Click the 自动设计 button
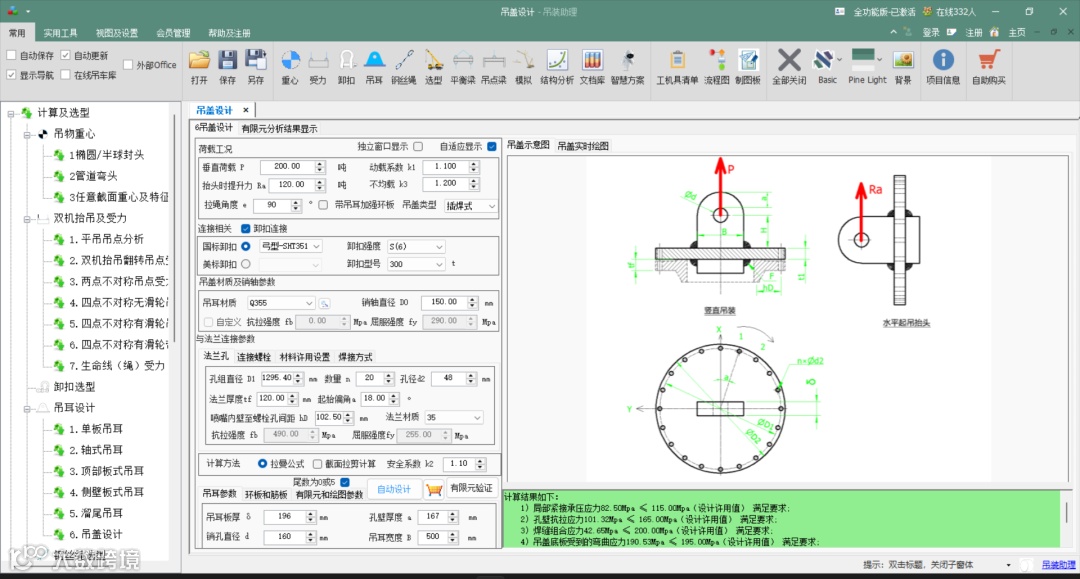This screenshot has height=579, width=1080. (x=394, y=489)
